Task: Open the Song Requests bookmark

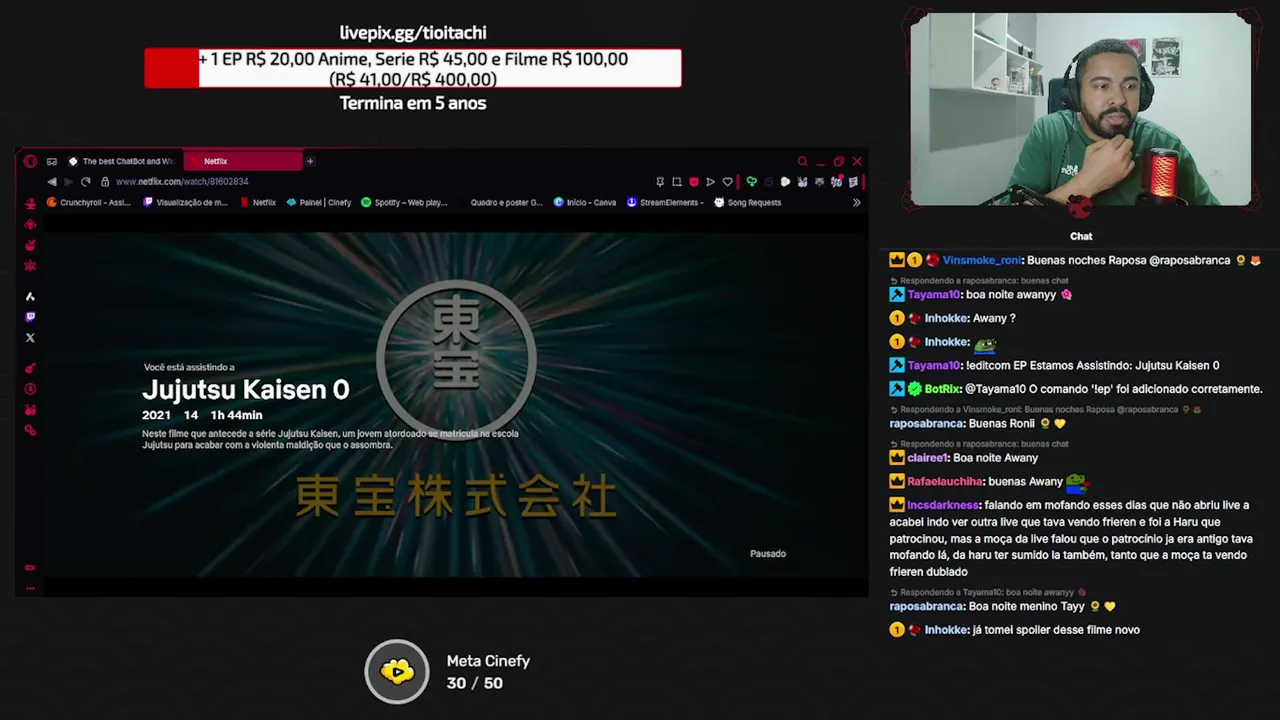Action: [x=747, y=202]
